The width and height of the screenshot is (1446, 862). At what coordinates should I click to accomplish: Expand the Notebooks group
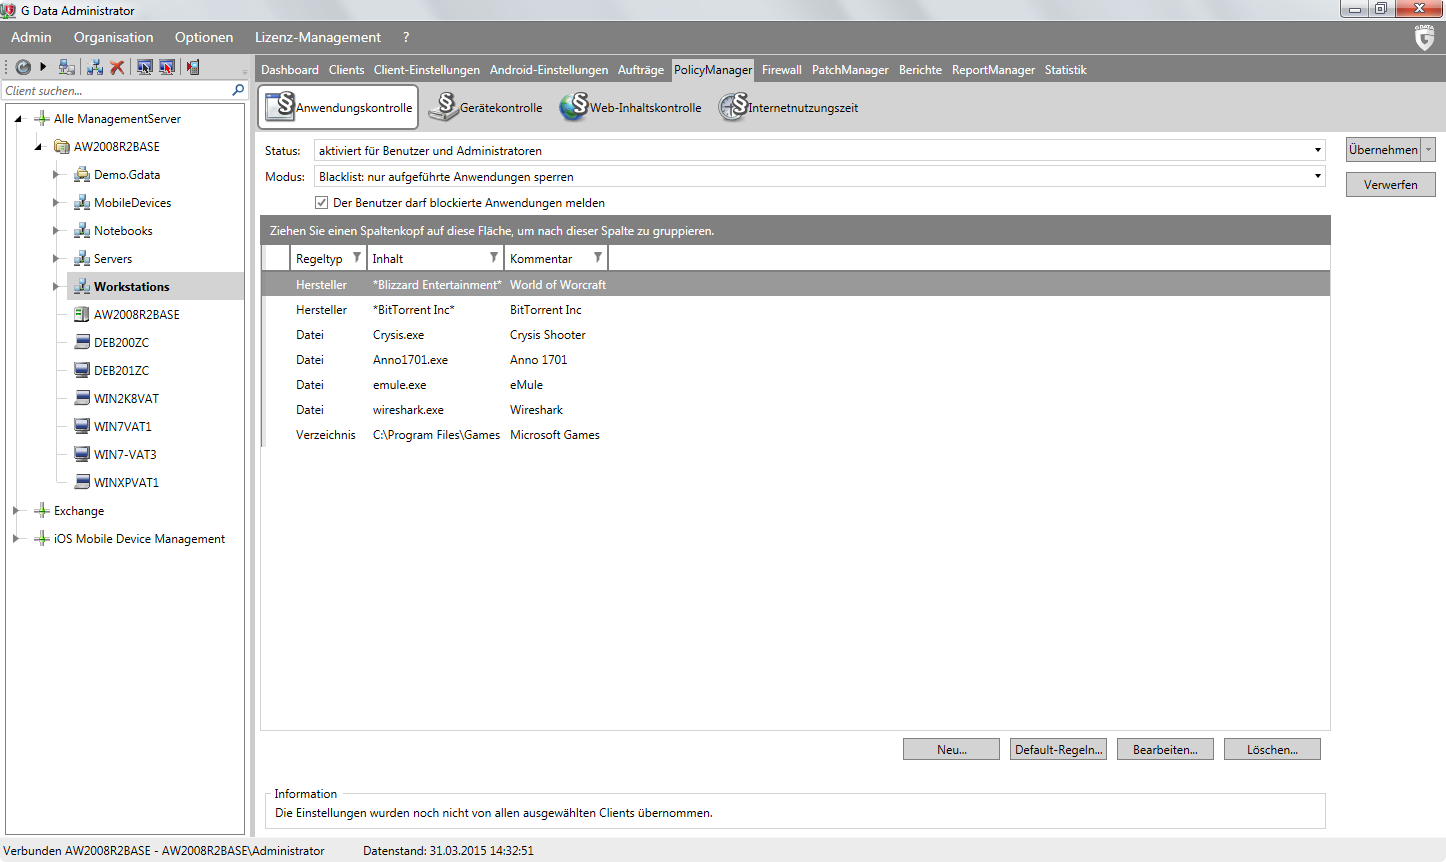[x=56, y=230]
